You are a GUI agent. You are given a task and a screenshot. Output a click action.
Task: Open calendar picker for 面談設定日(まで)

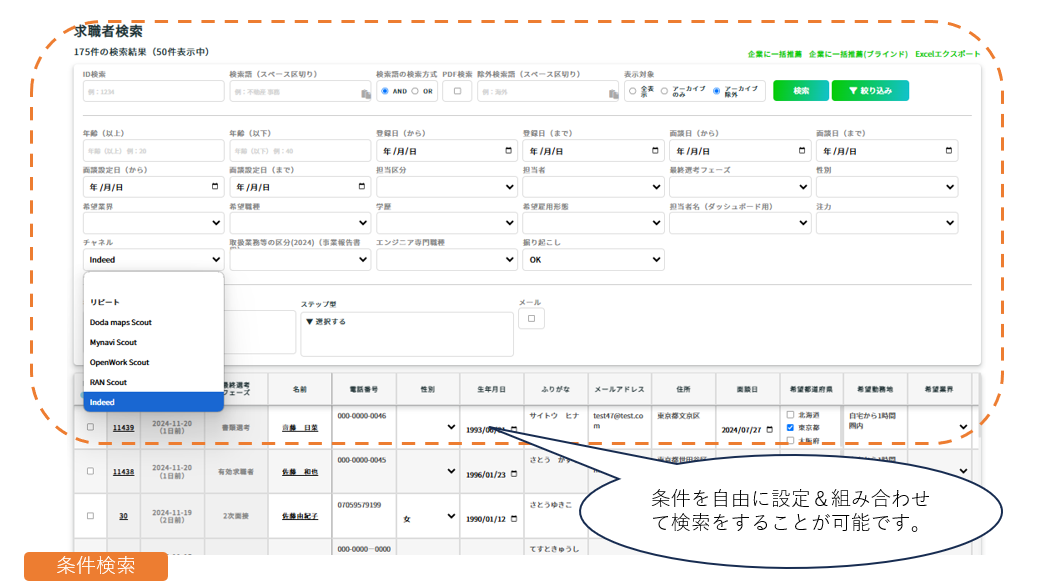pyautogui.click(x=362, y=187)
